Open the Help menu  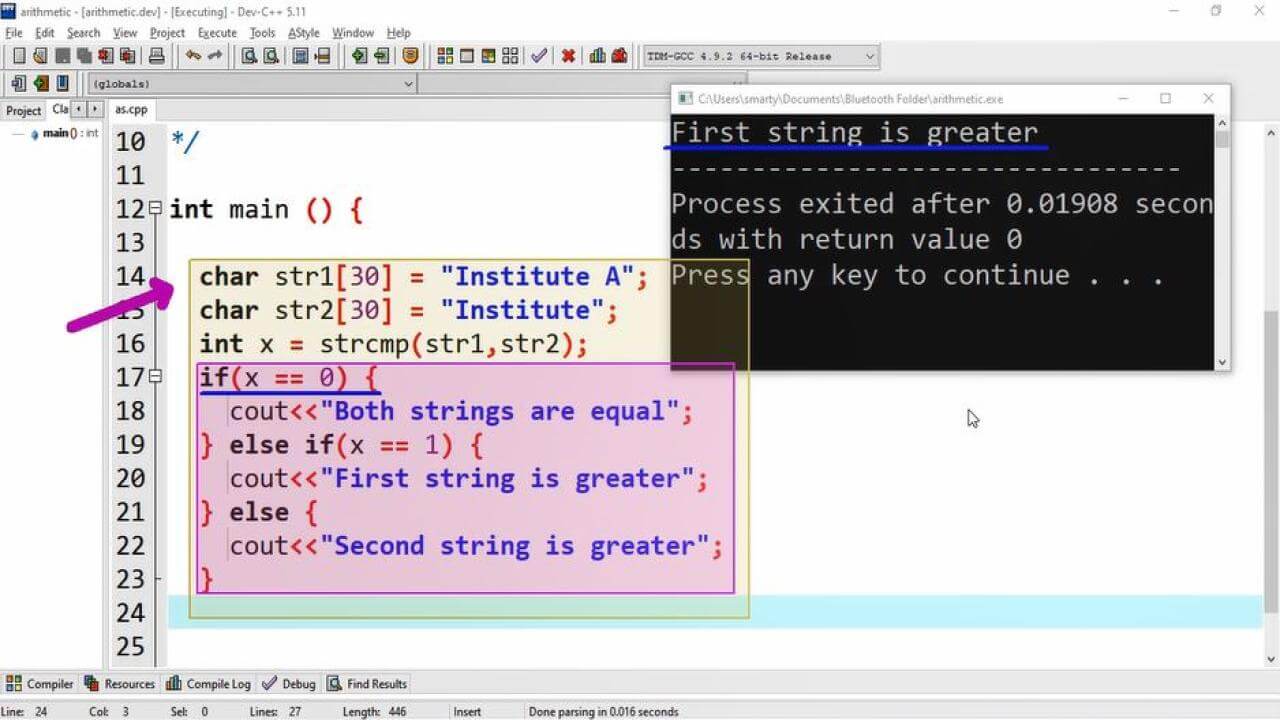click(x=398, y=33)
